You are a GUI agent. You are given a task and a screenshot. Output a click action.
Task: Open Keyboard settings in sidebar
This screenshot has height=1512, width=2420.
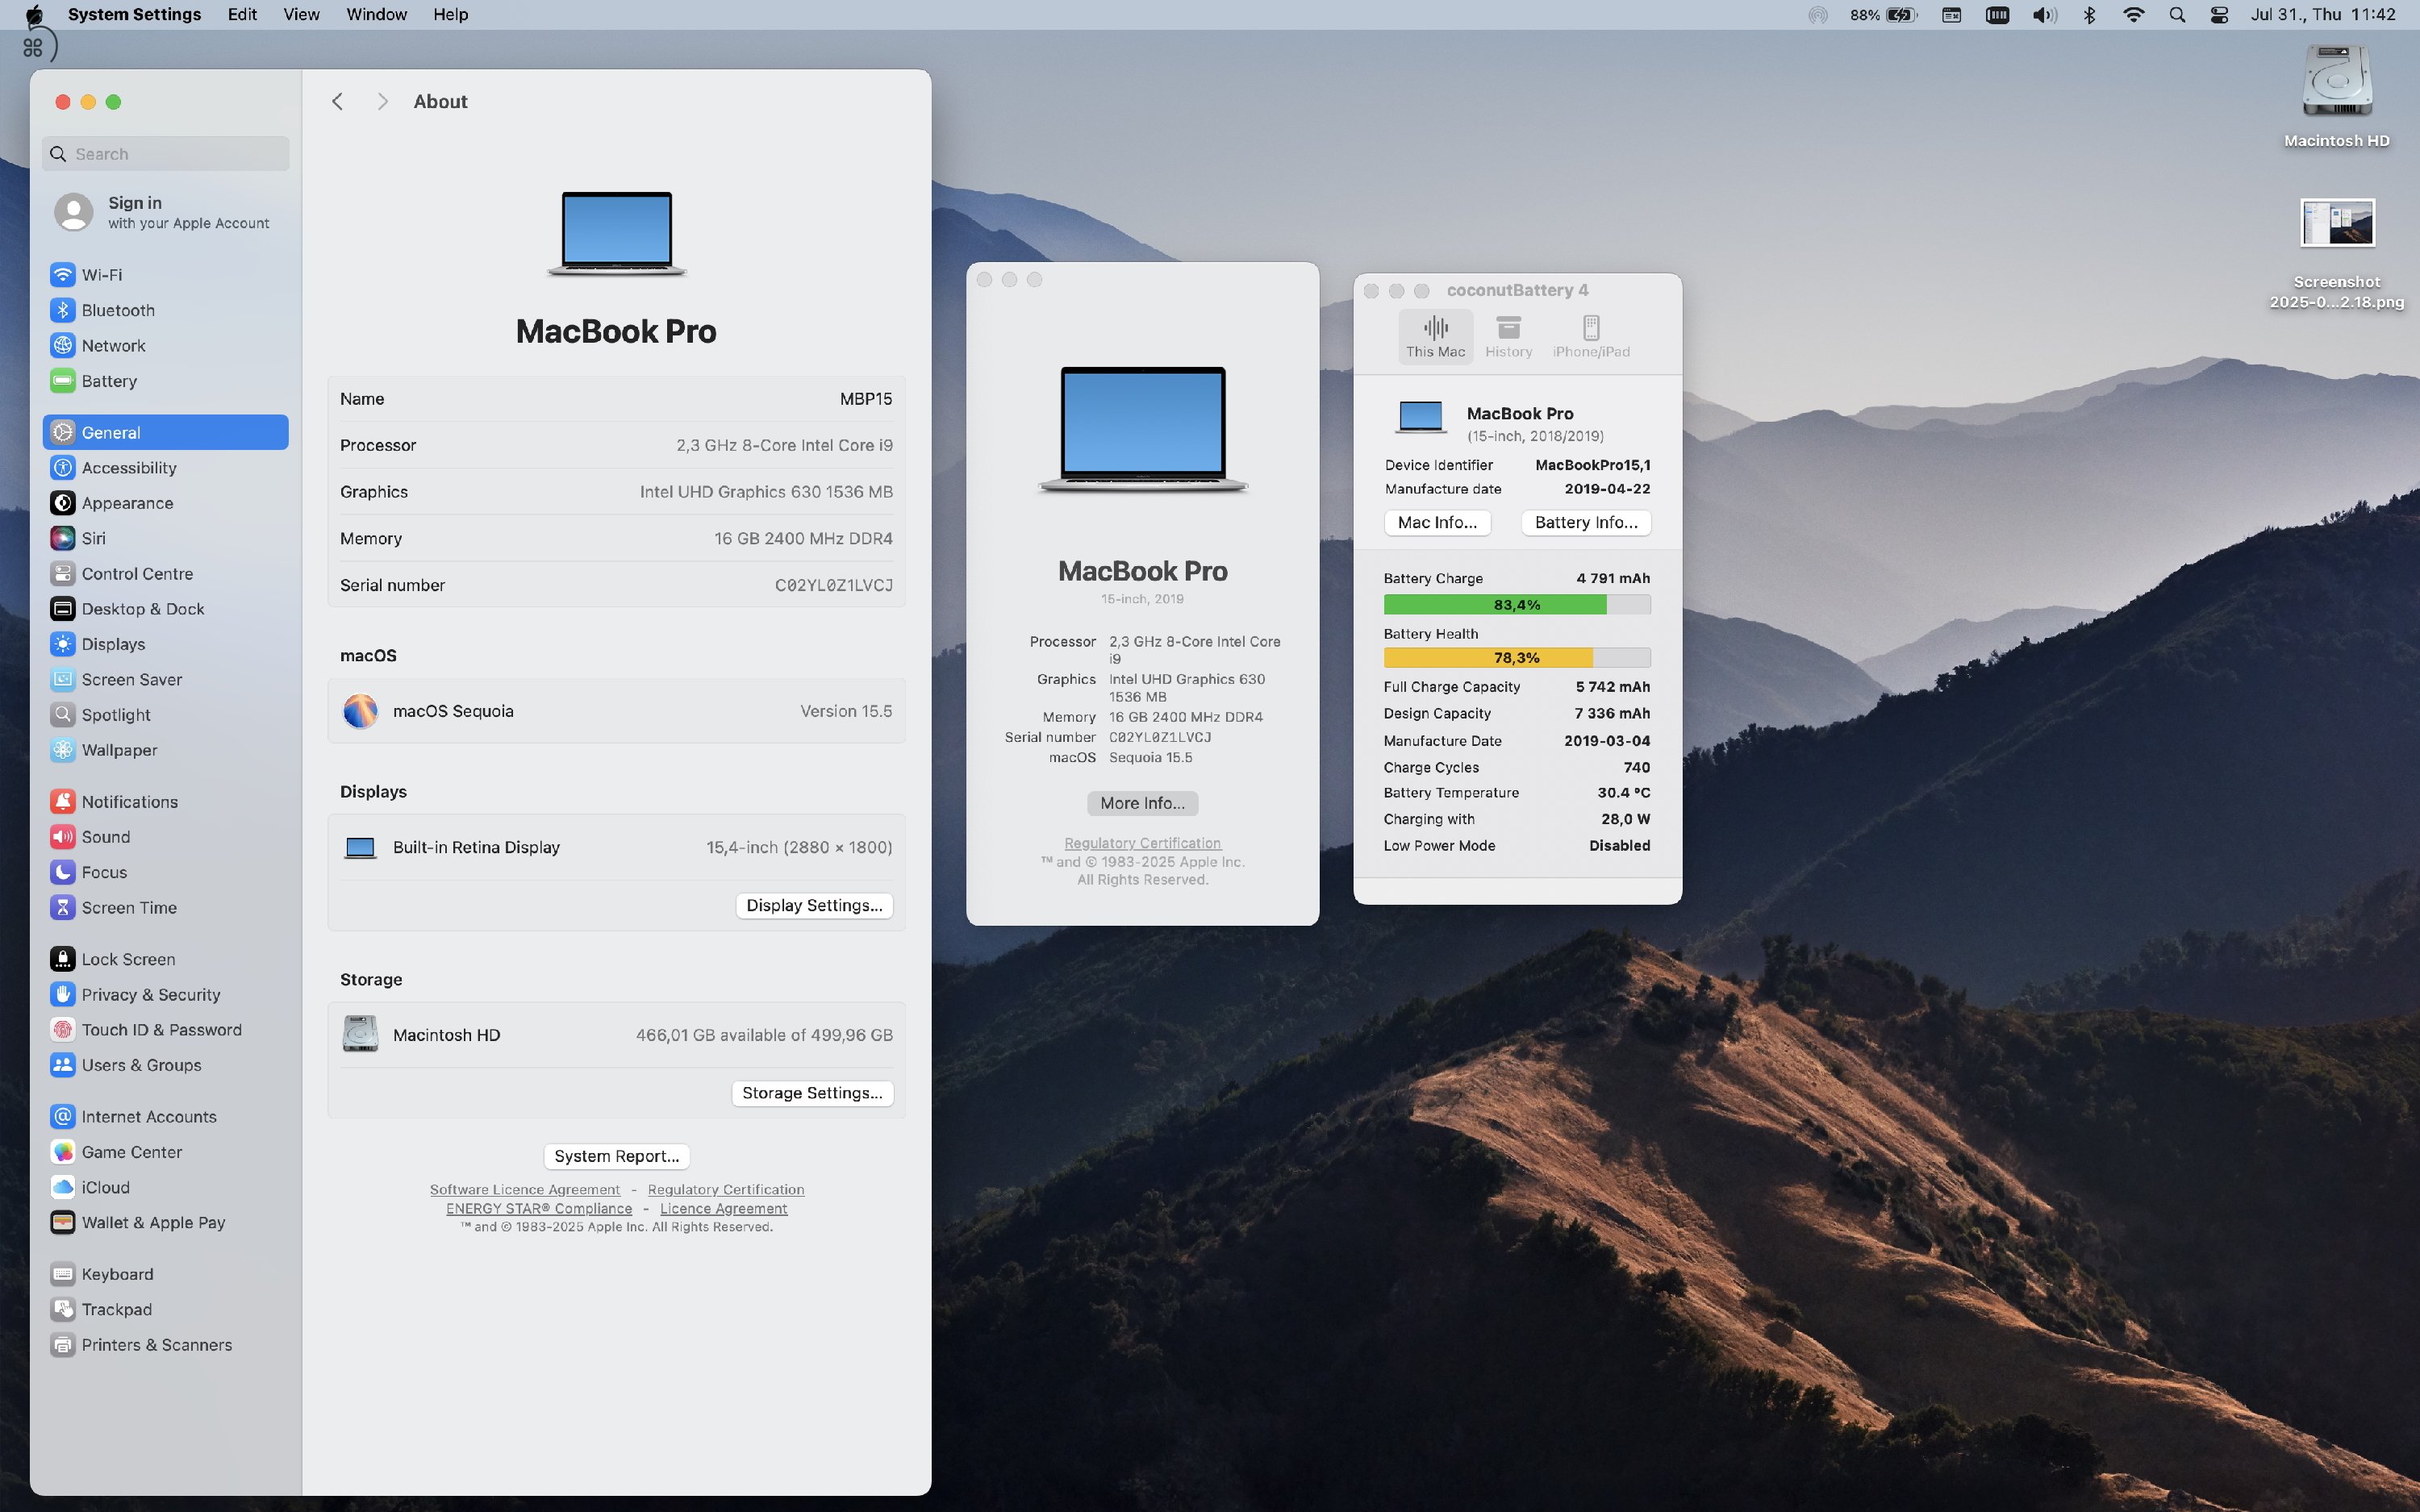pyautogui.click(x=165, y=1274)
